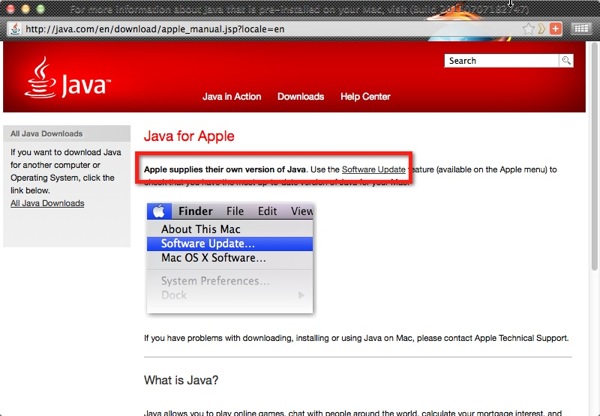Click the What is Java? heading
The width and height of the screenshot is (600, 416).
coord(181,380)
